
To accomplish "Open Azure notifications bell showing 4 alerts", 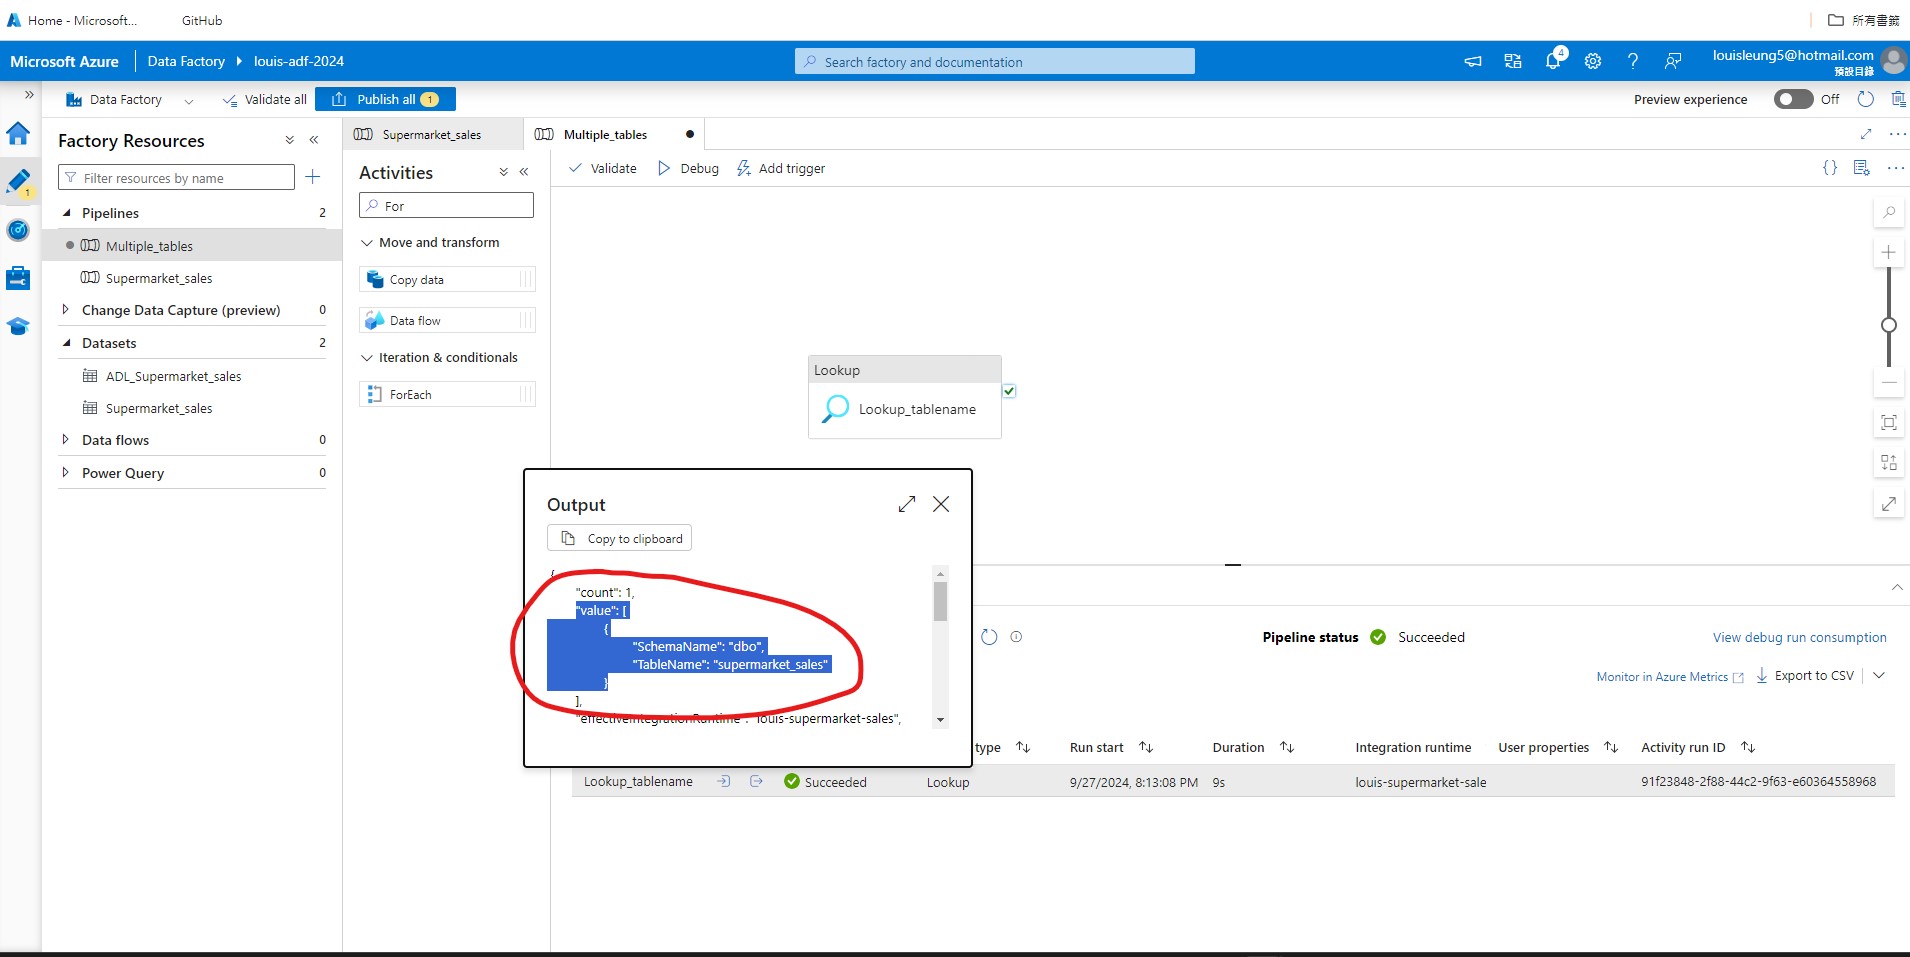I will [1553, 60].
